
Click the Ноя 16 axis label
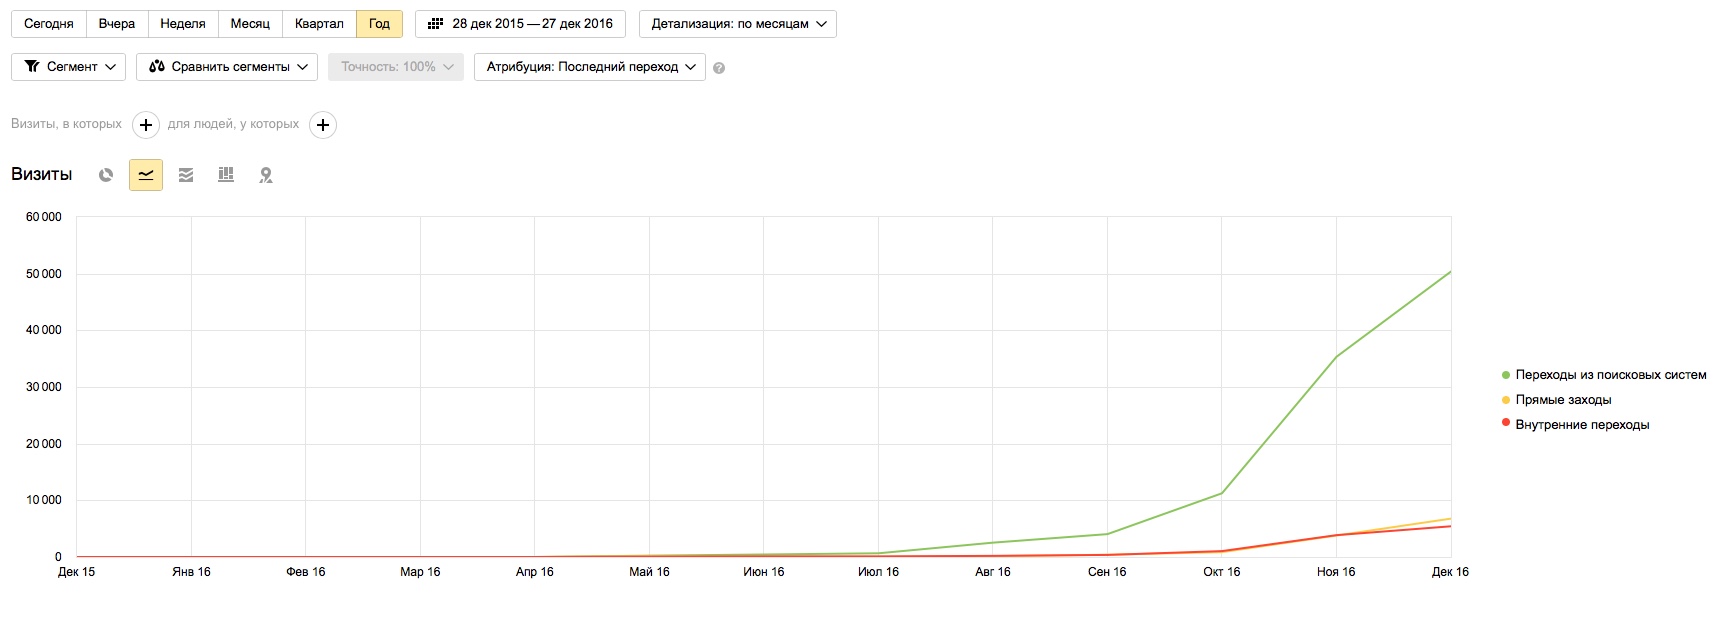tap(1336, 572)
